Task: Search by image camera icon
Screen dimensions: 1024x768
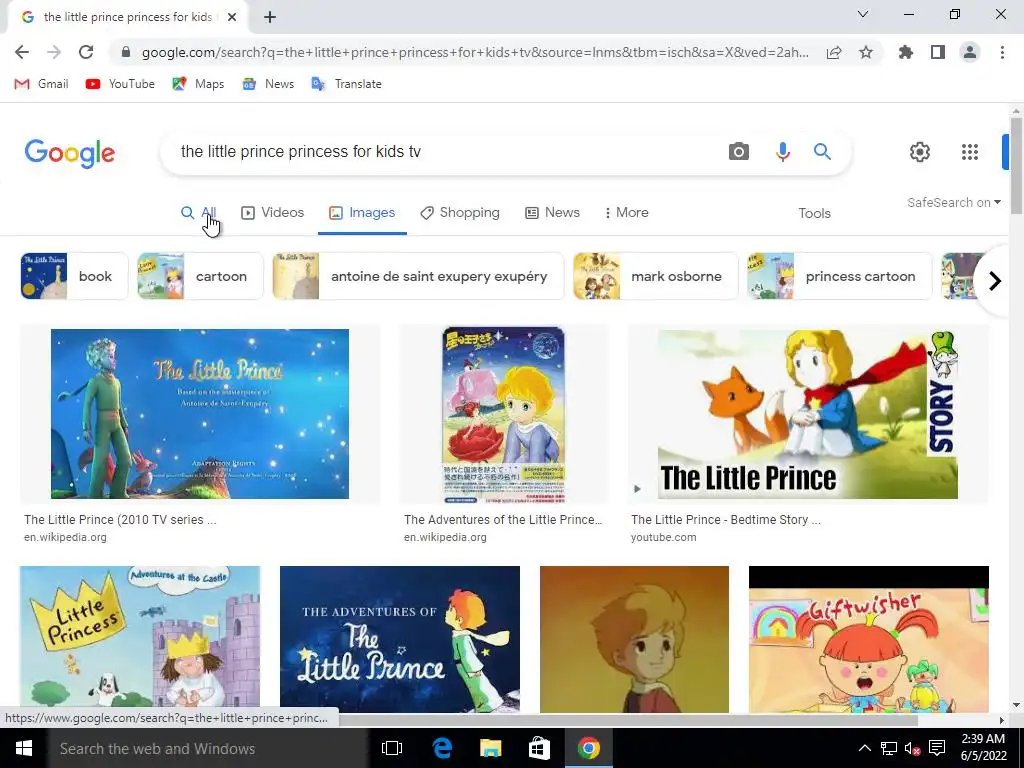Action: (739, 152)
